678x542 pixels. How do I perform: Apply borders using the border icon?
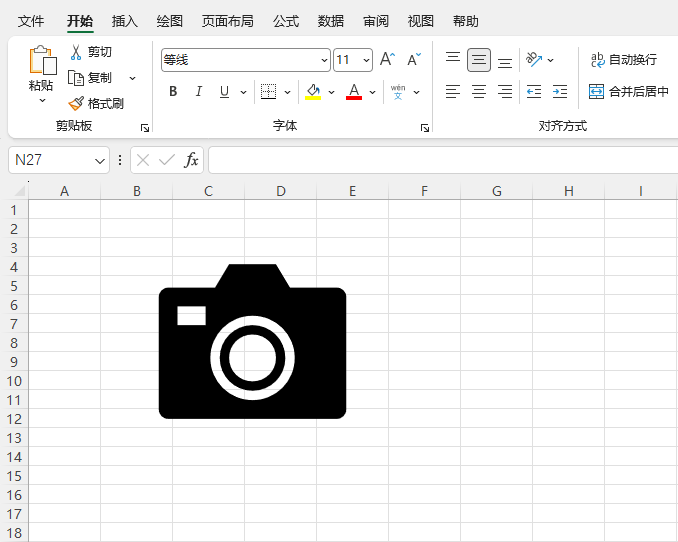(269, 92)
